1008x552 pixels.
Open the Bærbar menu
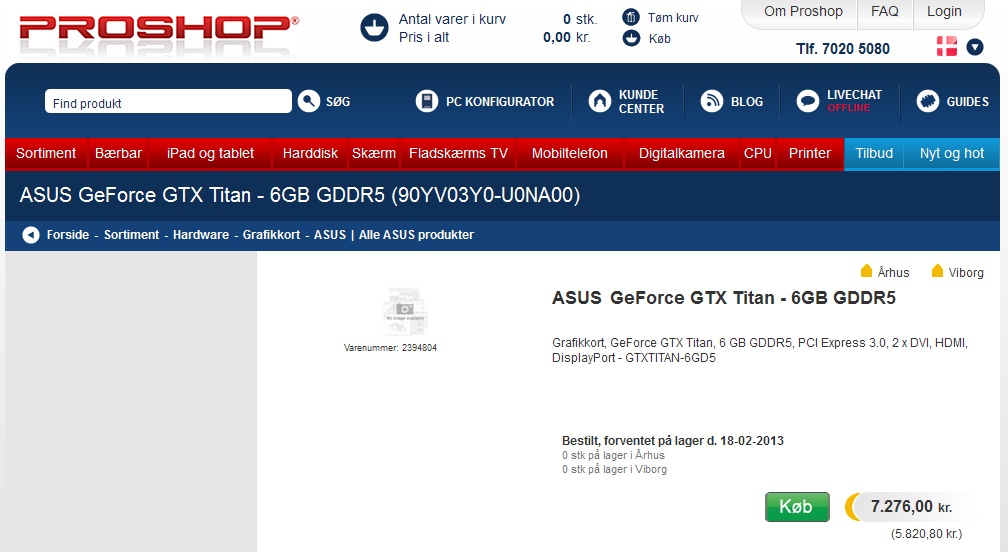118,153
